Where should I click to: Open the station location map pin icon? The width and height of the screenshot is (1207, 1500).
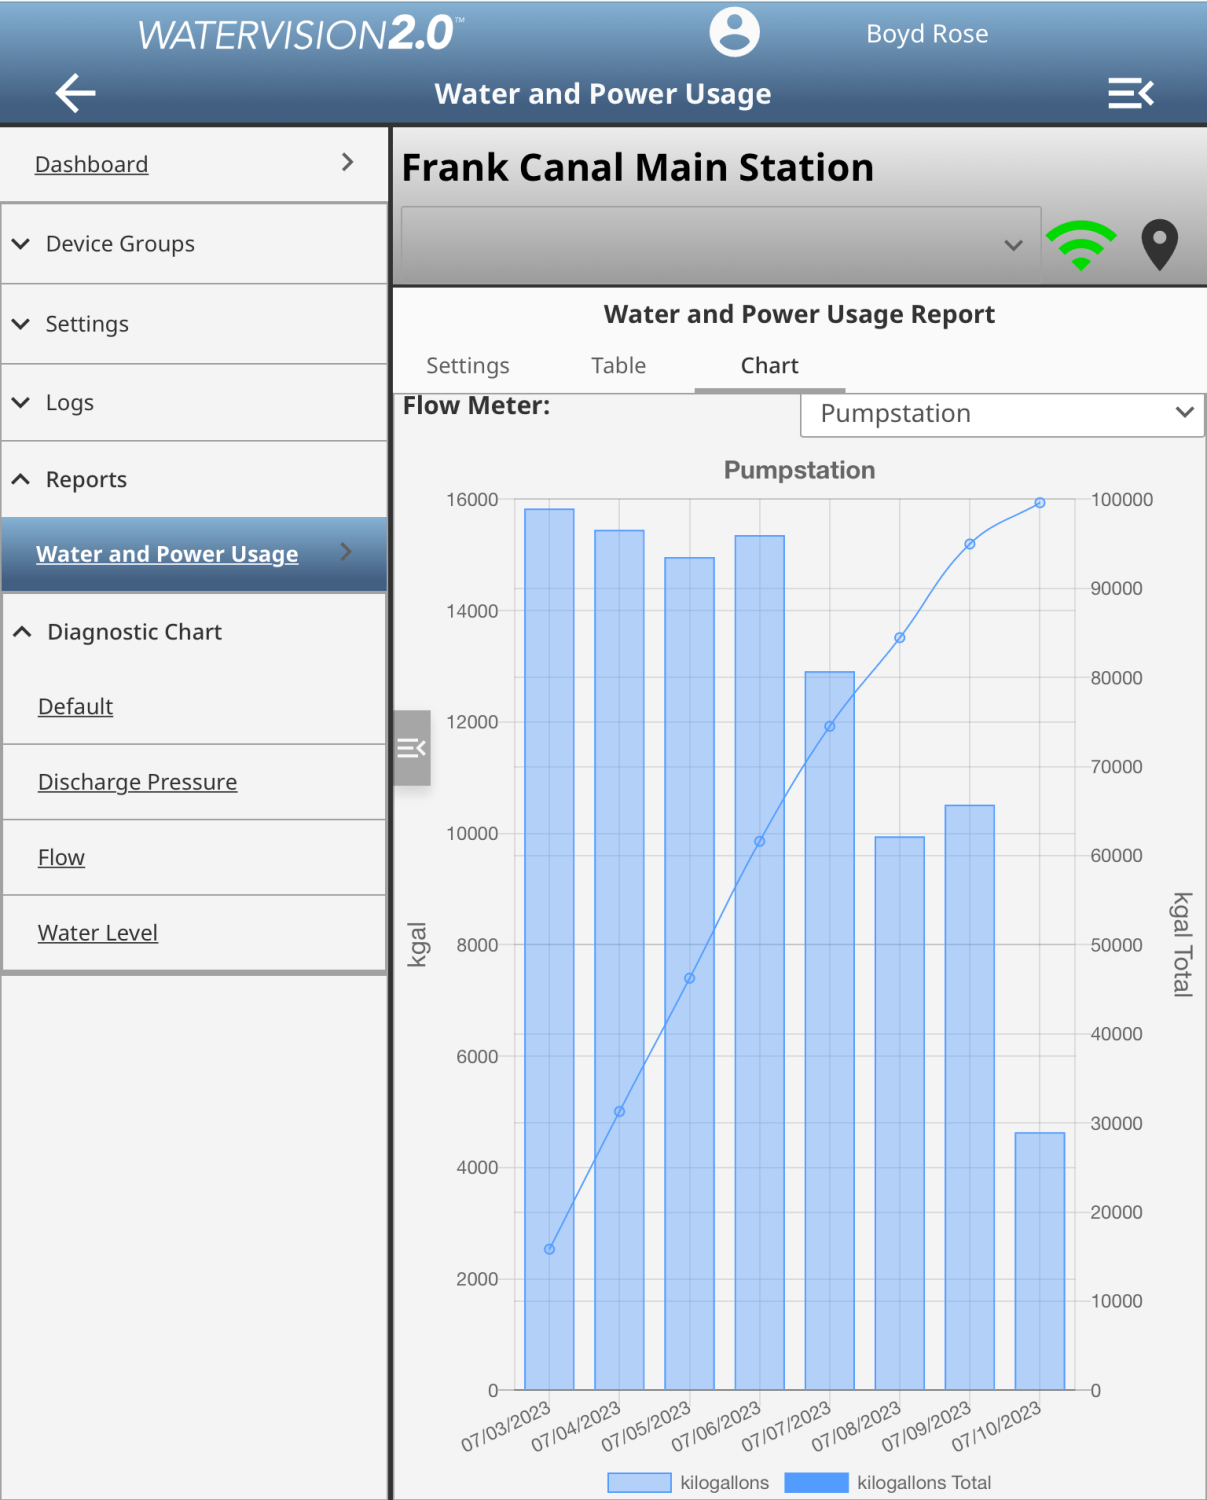(1160, 243)
